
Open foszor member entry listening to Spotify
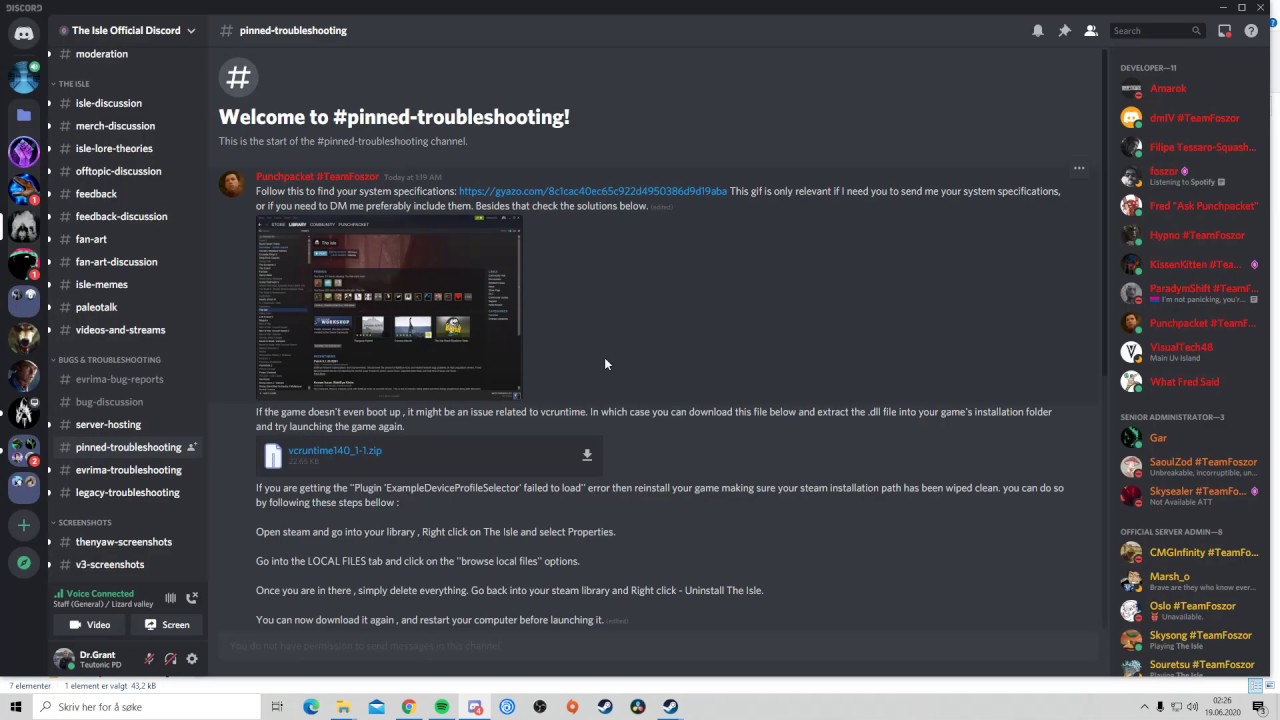click(1190, 176)
